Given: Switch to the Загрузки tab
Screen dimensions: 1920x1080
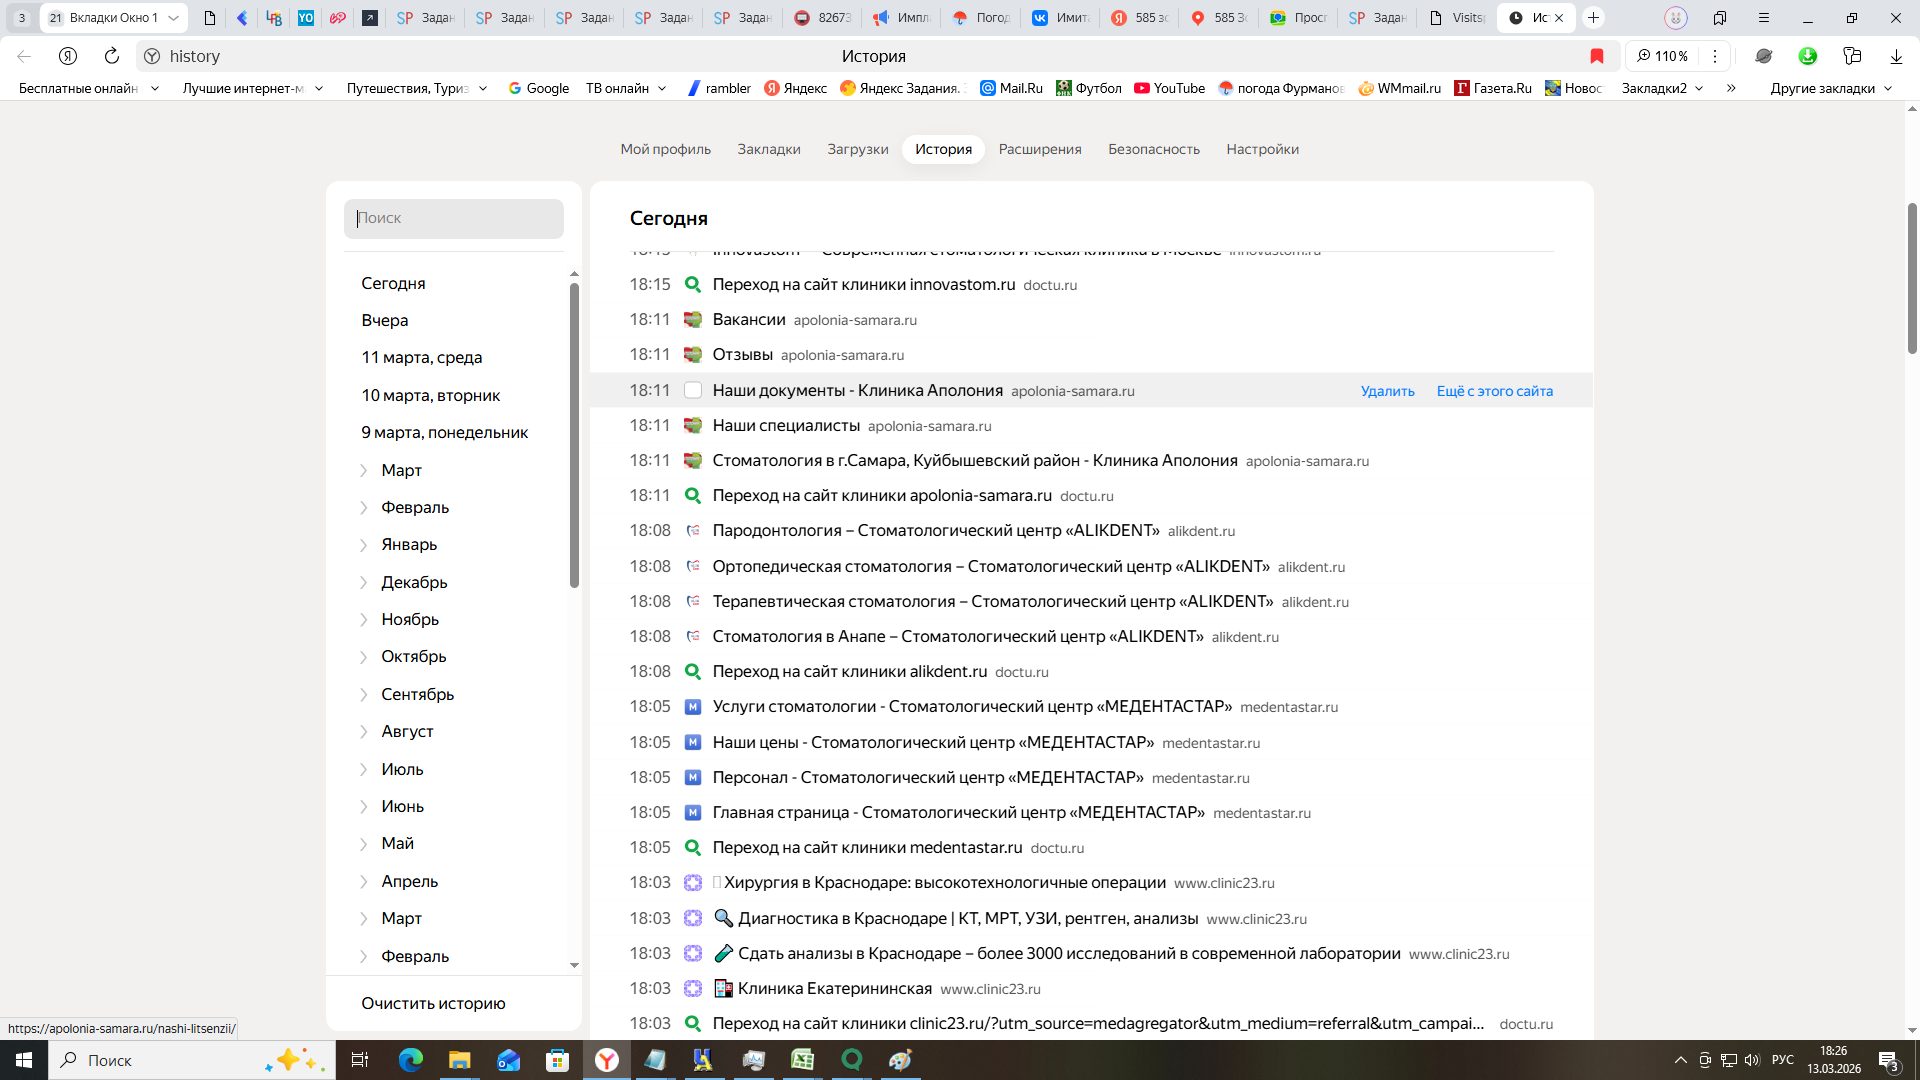Looking at the screenshot, I should coord(857,149).
